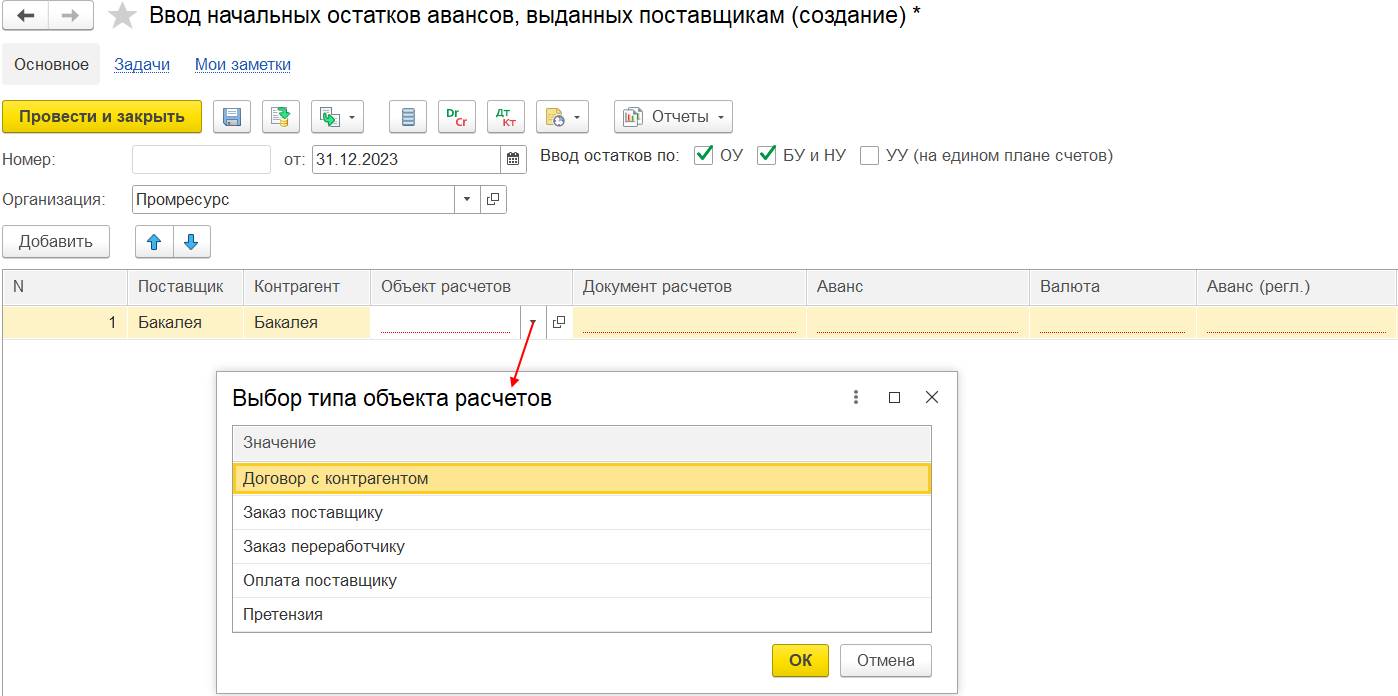Switch to the Задачи tab

[142, 64]
